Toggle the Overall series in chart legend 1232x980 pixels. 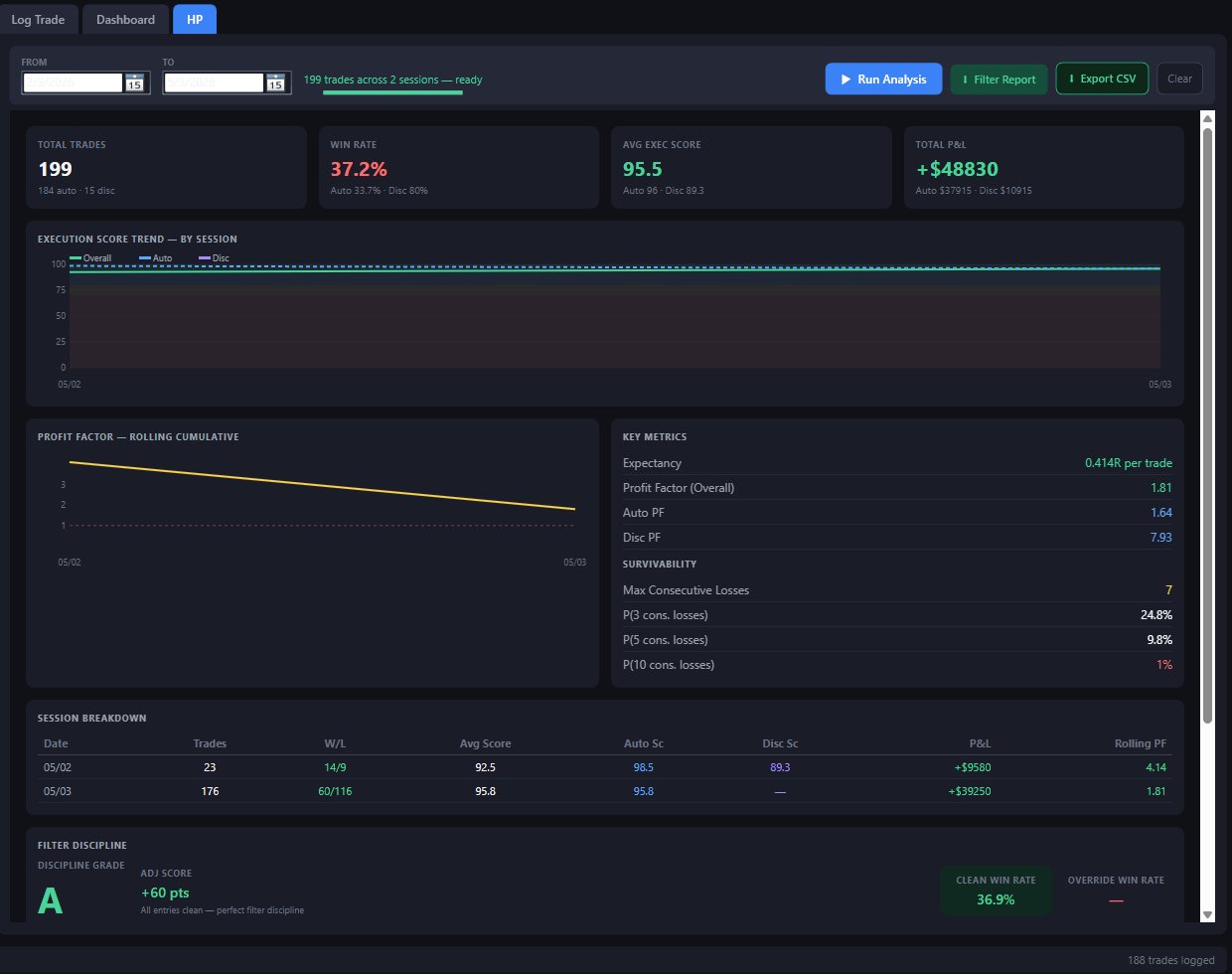pyautogui.click(x=90, y=258)
